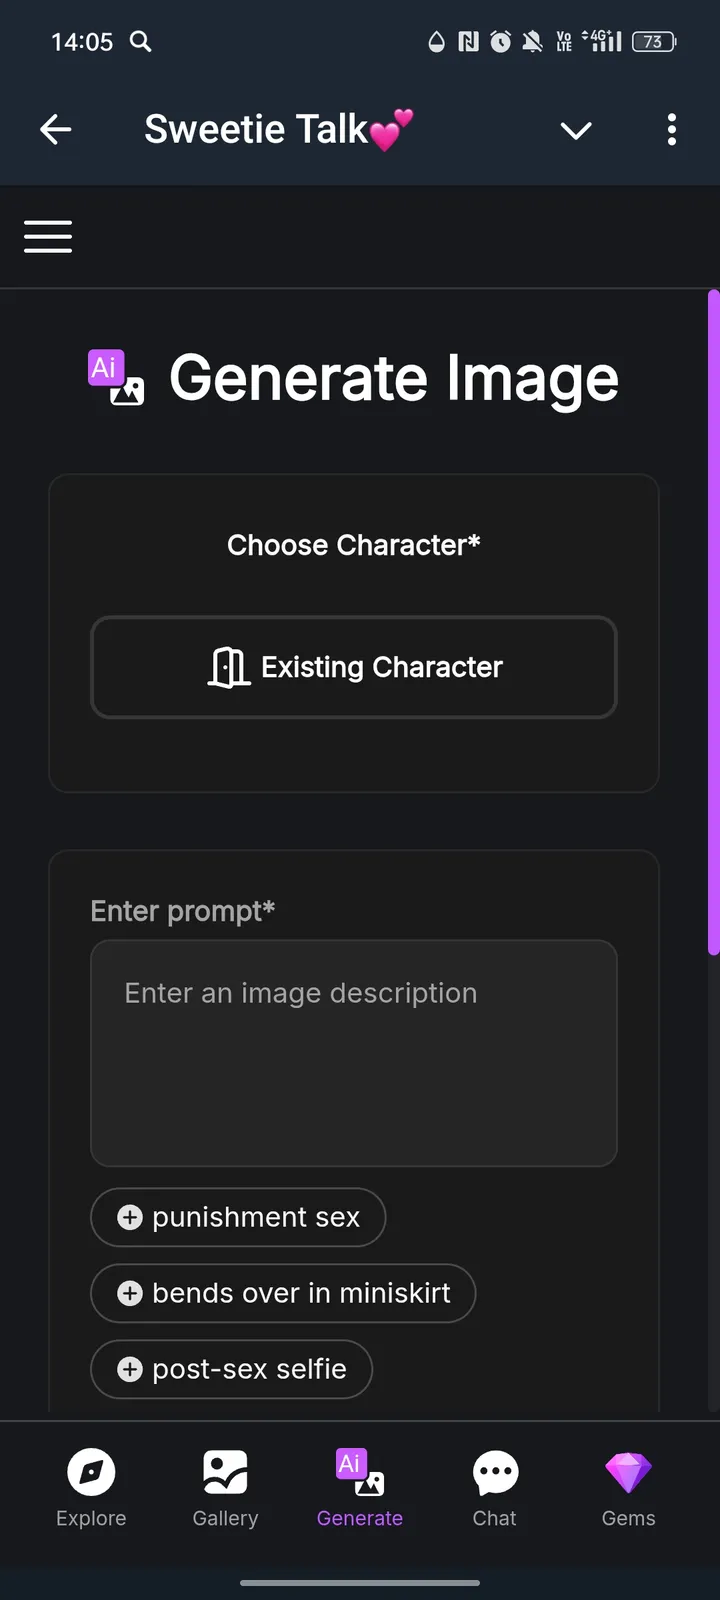Click the plus icon on the first suggestion chip

(x=130, y=1217)
